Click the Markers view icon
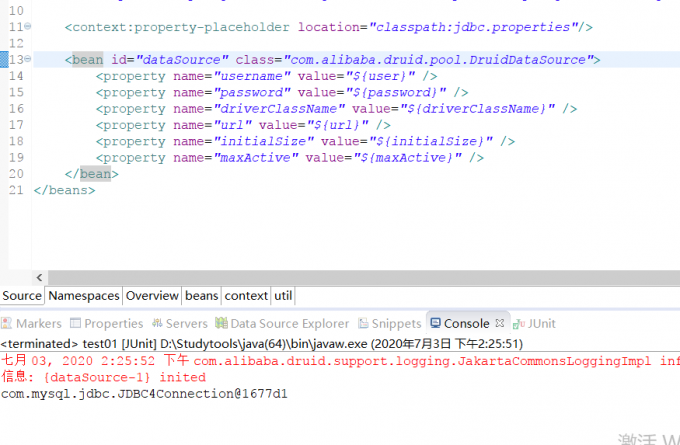This screenshot has height=445, width=680. 7,323
